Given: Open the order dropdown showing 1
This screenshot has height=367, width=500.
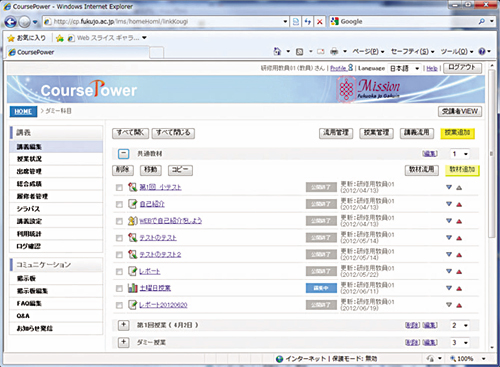Looking at the screenshot, I should pos(460,154).
